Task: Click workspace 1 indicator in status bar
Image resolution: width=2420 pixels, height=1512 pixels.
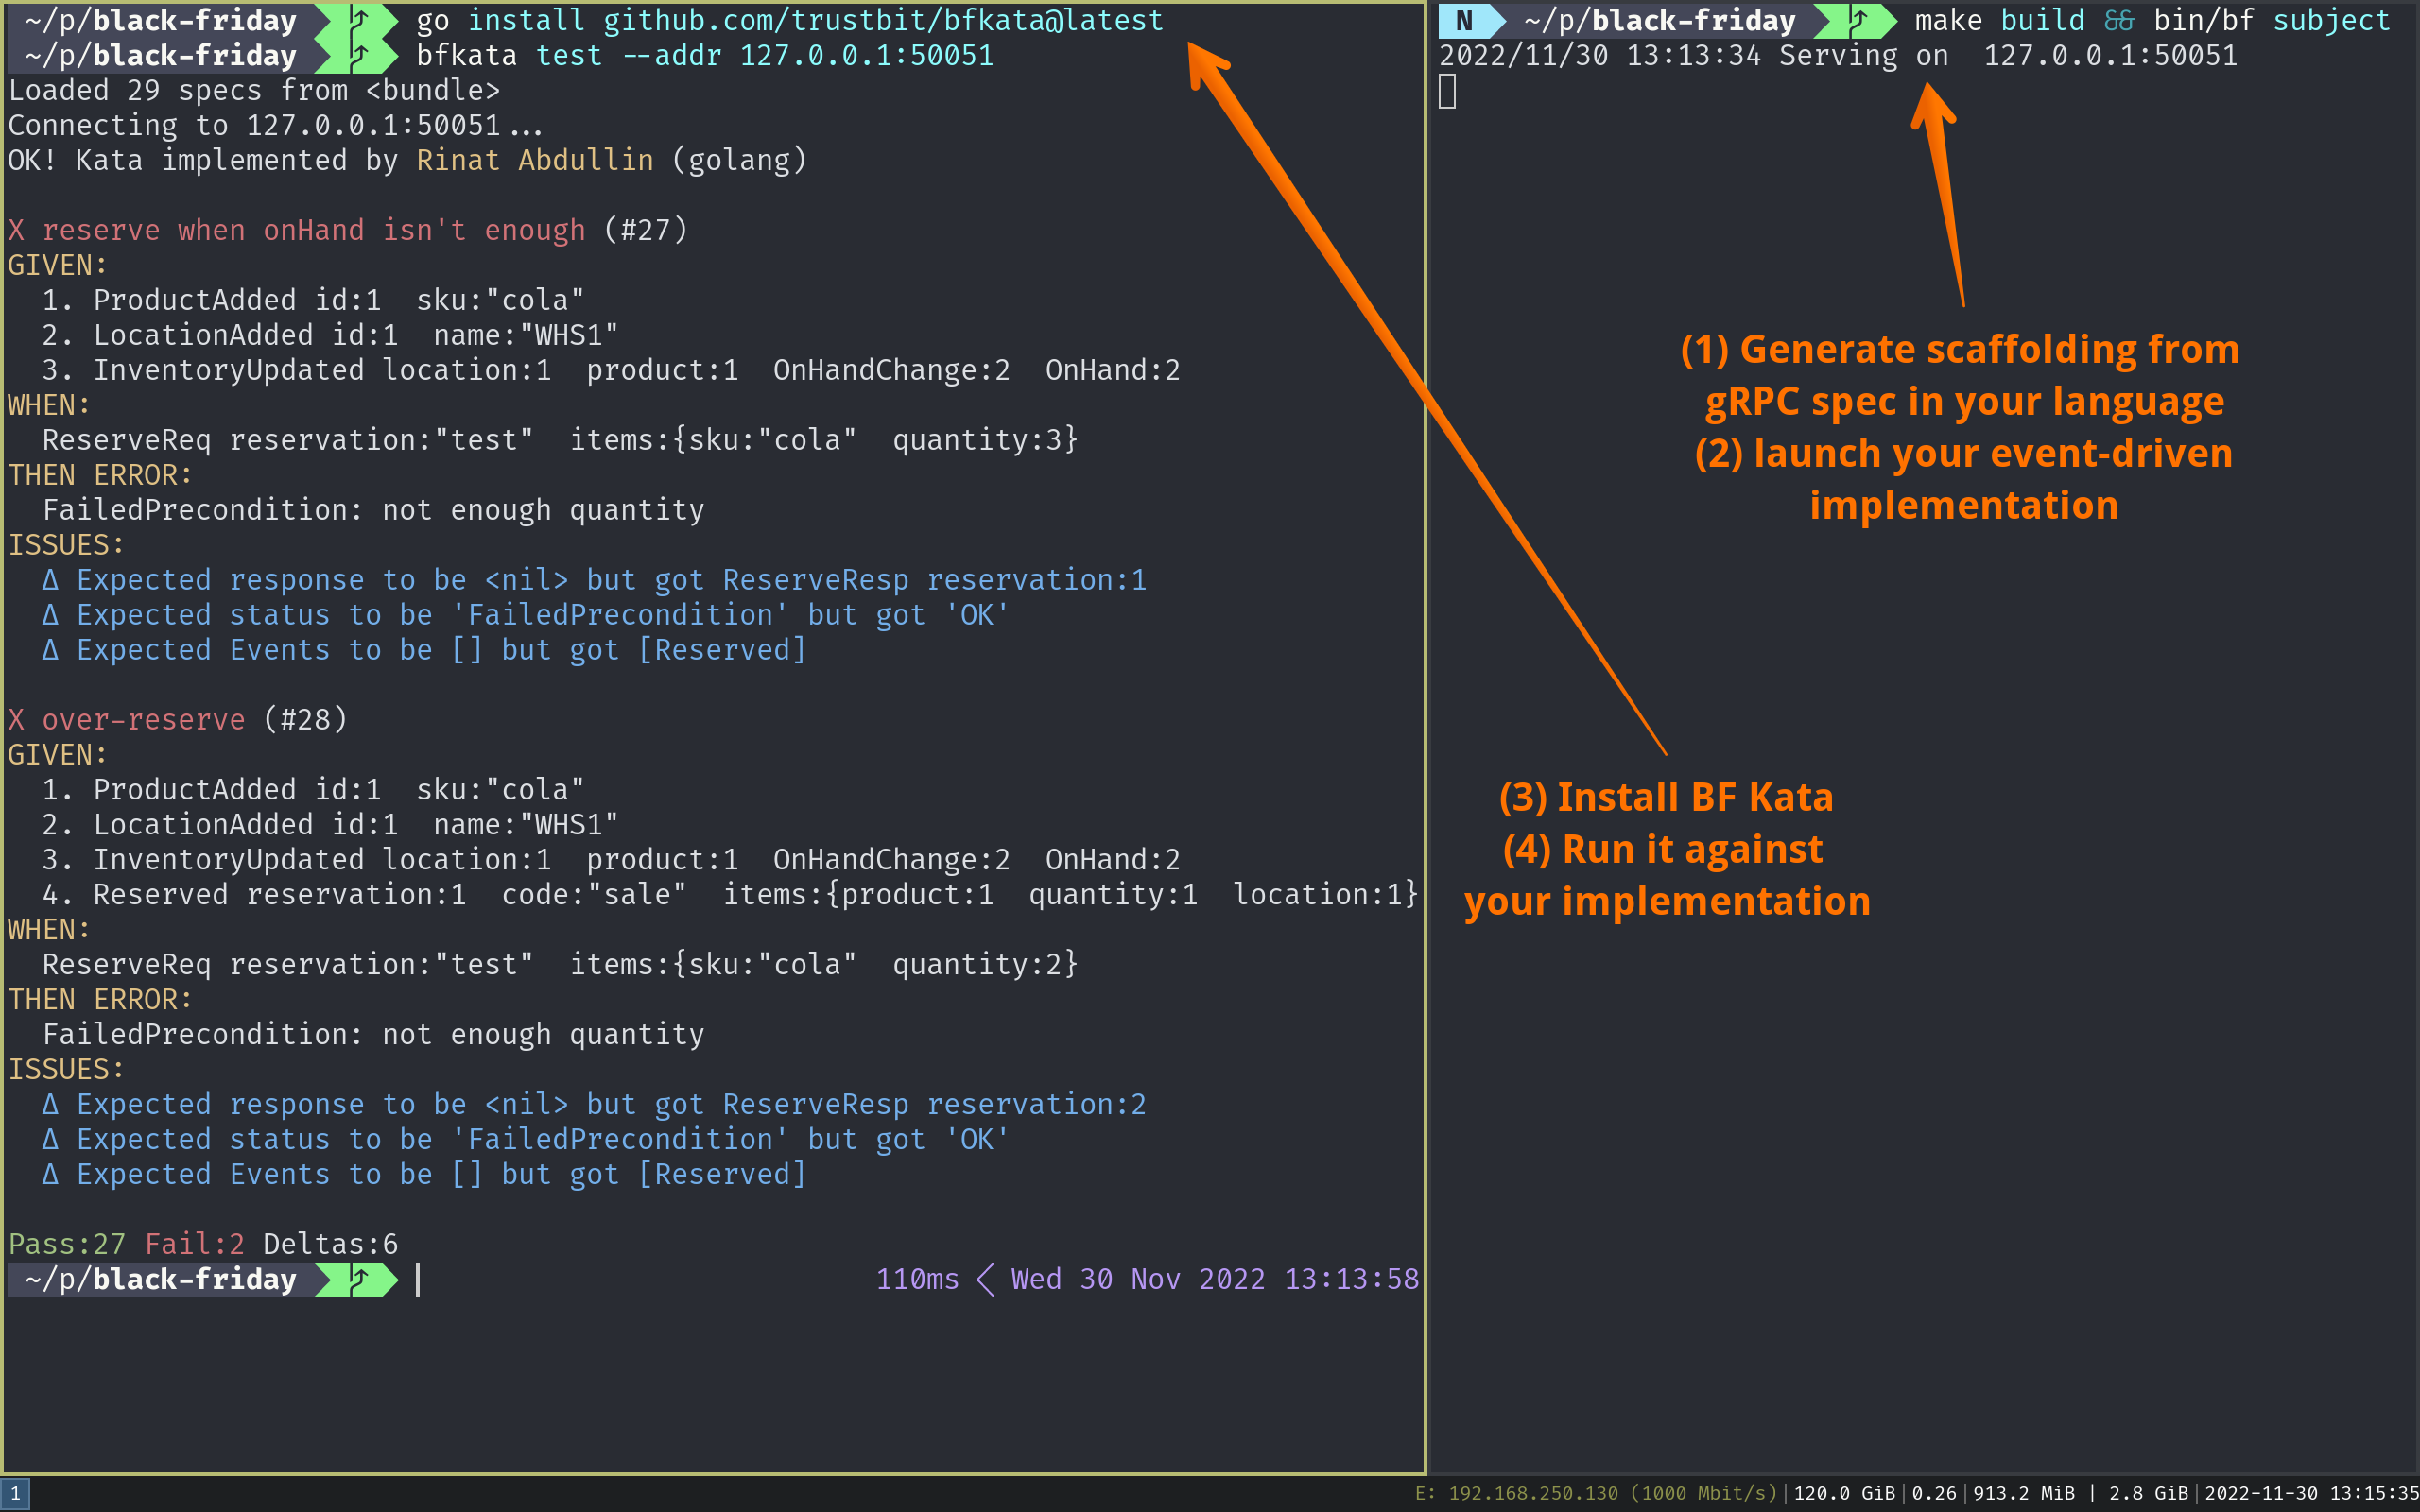Action: [15, 1493]
